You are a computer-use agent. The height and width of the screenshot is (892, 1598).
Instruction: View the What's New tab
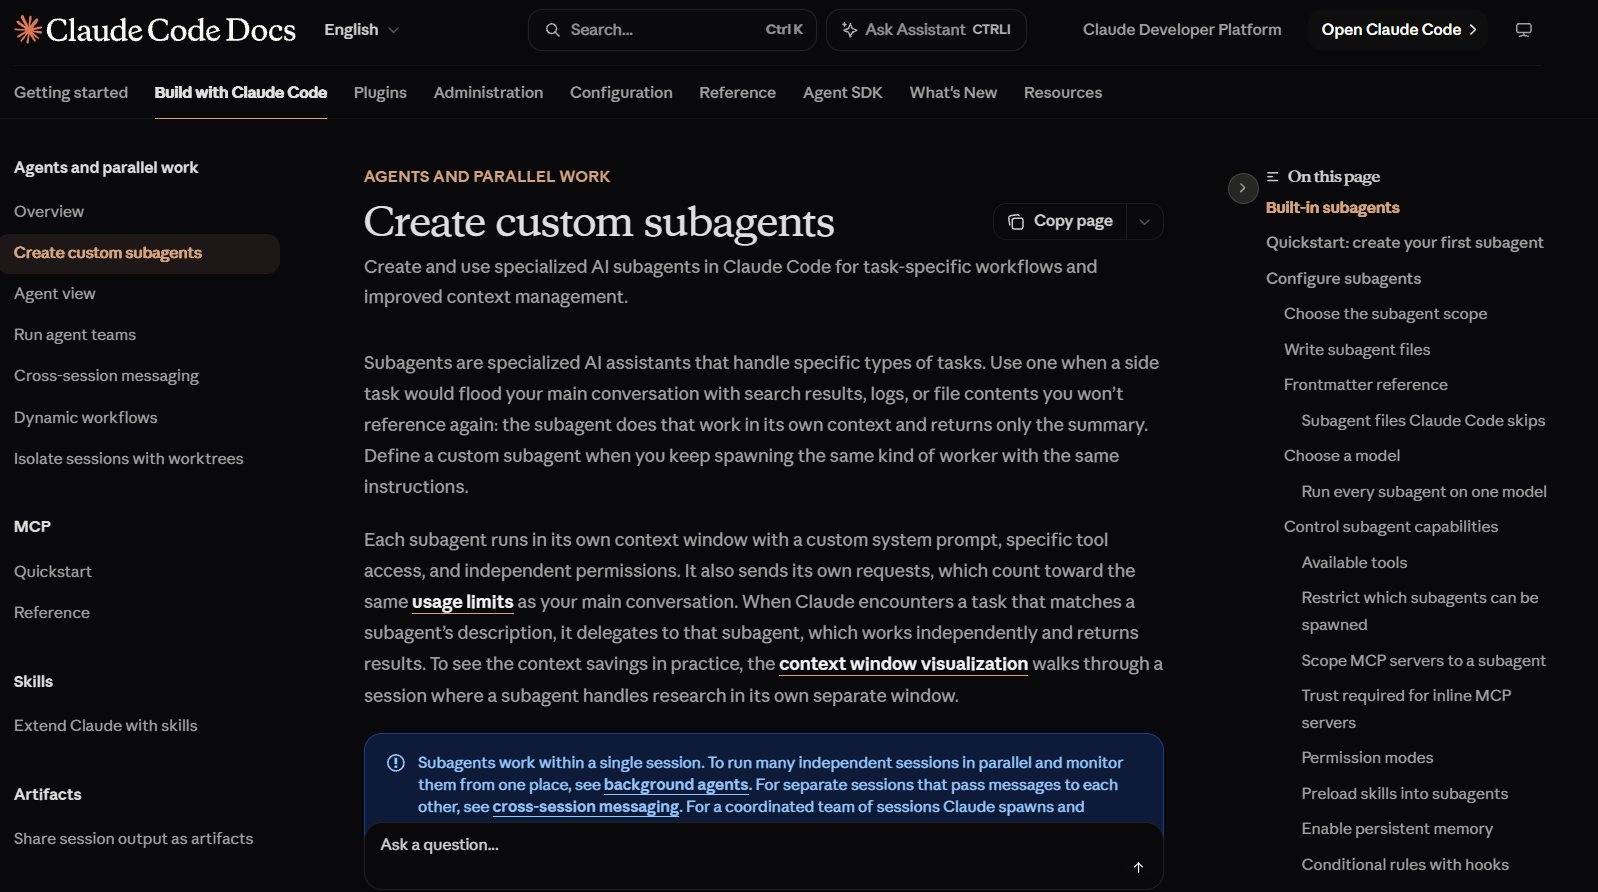click(953, 92)
